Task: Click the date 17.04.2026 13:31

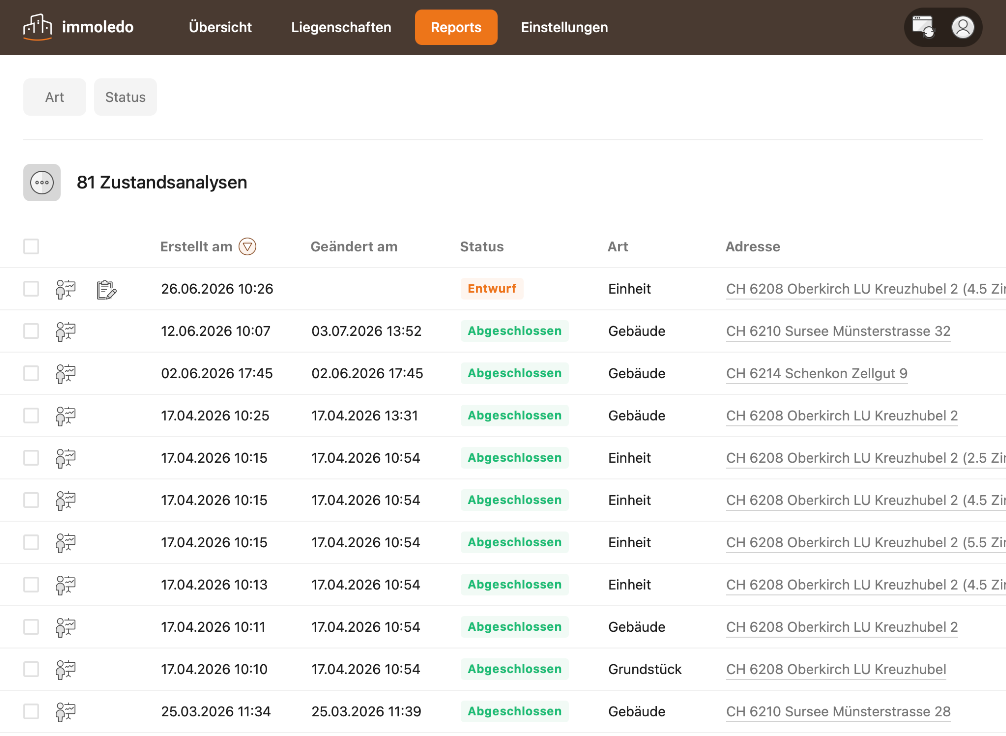Action: [x=364, y=416]
